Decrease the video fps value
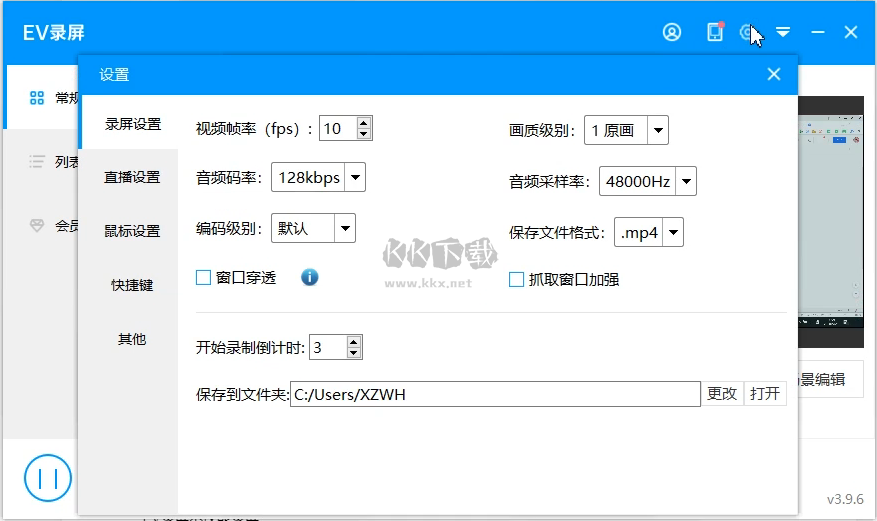The image size is (877, 521). (364, 134)
